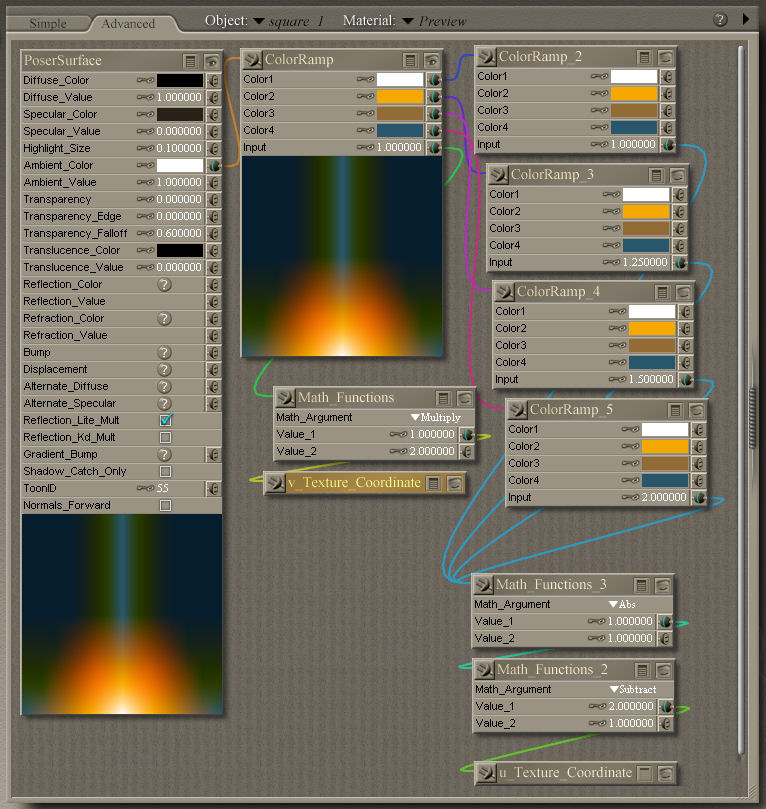The width and height of the screenshot is (766, 809).
Task: Click the ColorRamp_2 preview toggle icon
Action: click(x=665, y=58)
